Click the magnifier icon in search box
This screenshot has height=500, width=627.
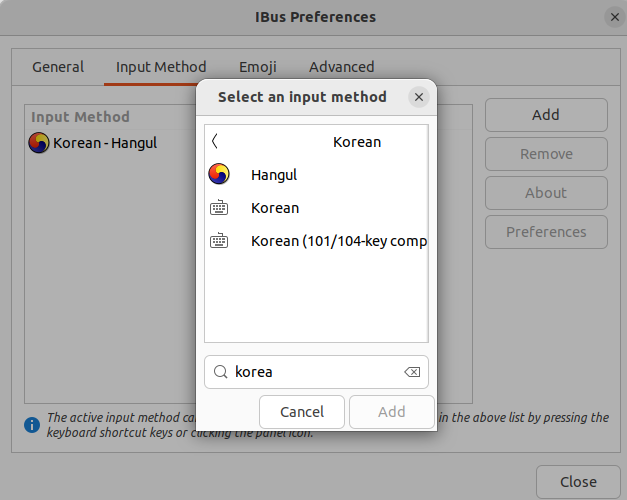pyautogui.click(x=220, y=372)
